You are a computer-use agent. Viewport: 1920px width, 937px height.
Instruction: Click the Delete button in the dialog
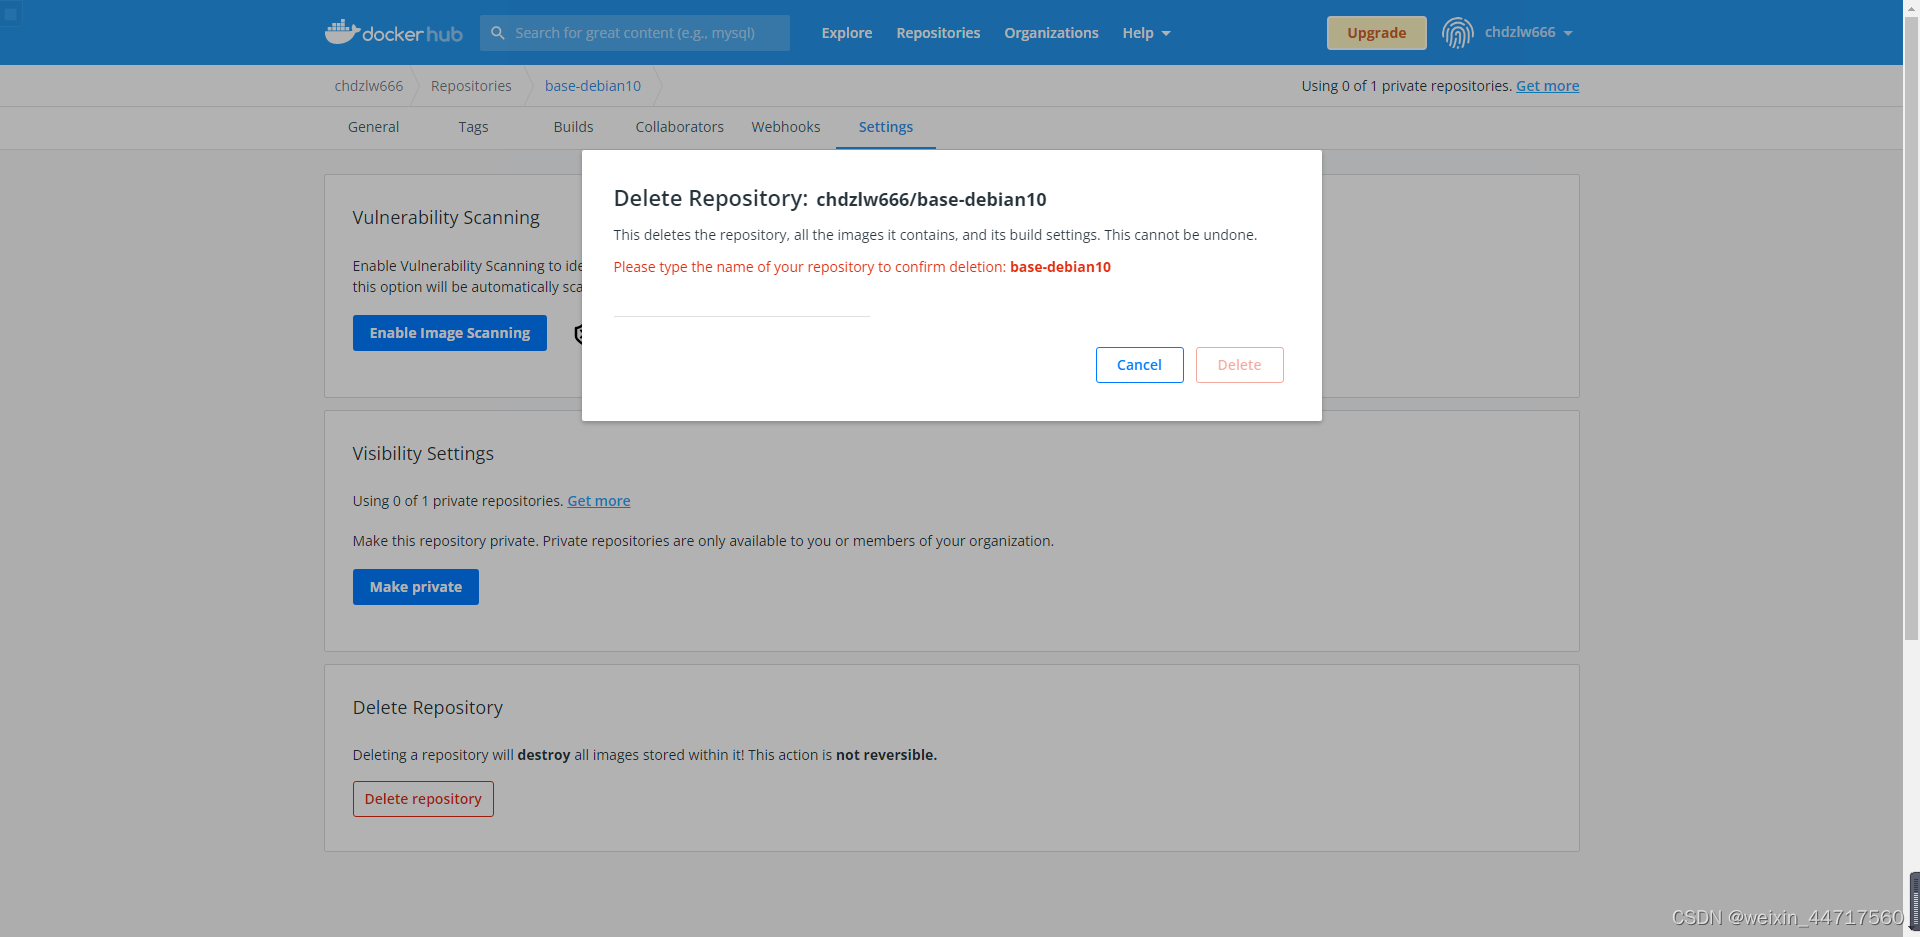tap(1239, 365)
